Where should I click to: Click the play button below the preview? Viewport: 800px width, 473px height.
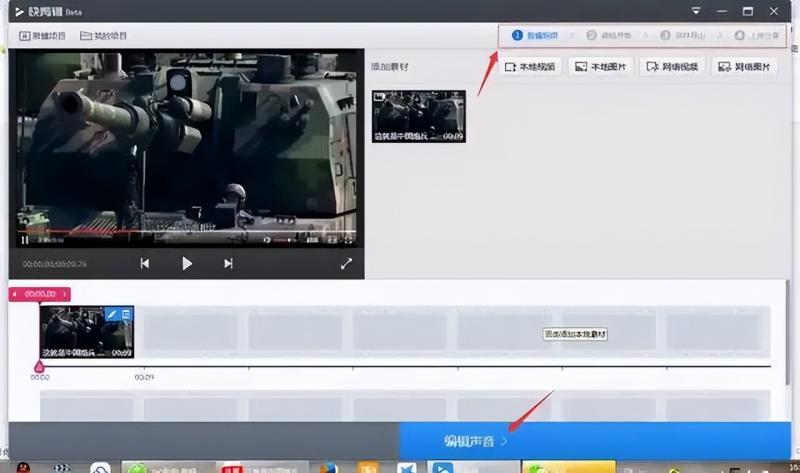[x=187, y=264]
